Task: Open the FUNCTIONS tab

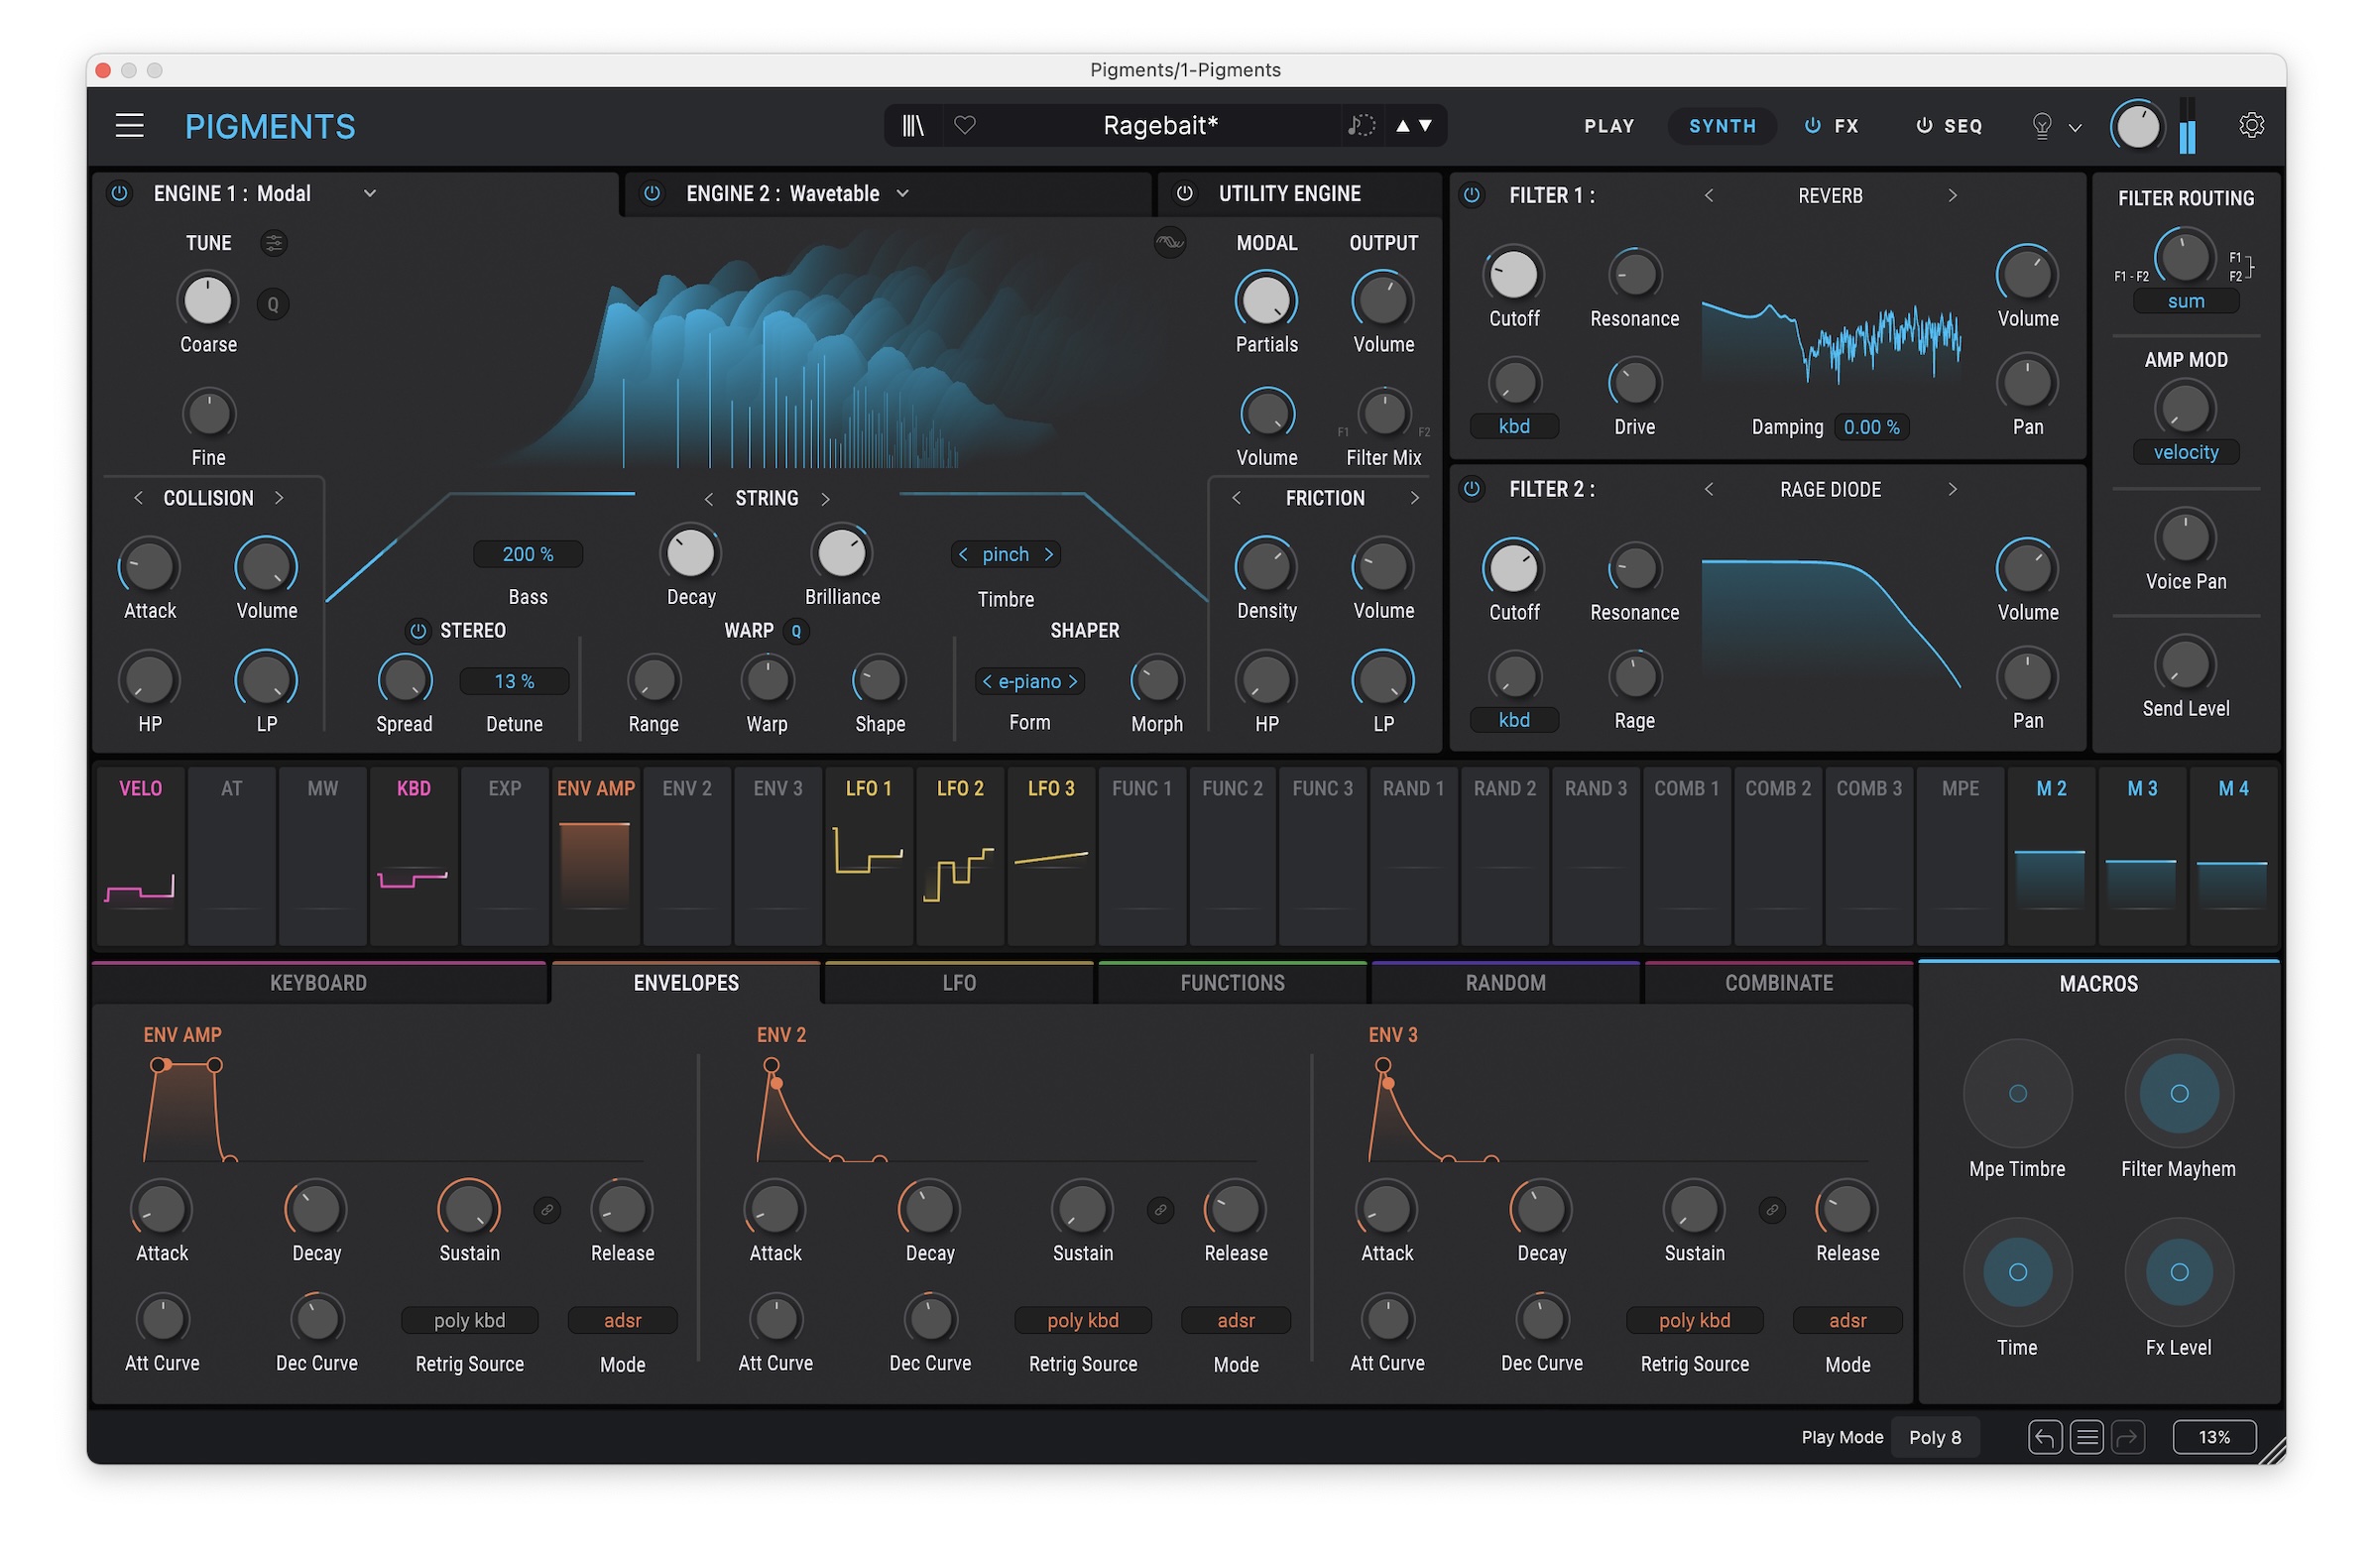Action: 1232,984
